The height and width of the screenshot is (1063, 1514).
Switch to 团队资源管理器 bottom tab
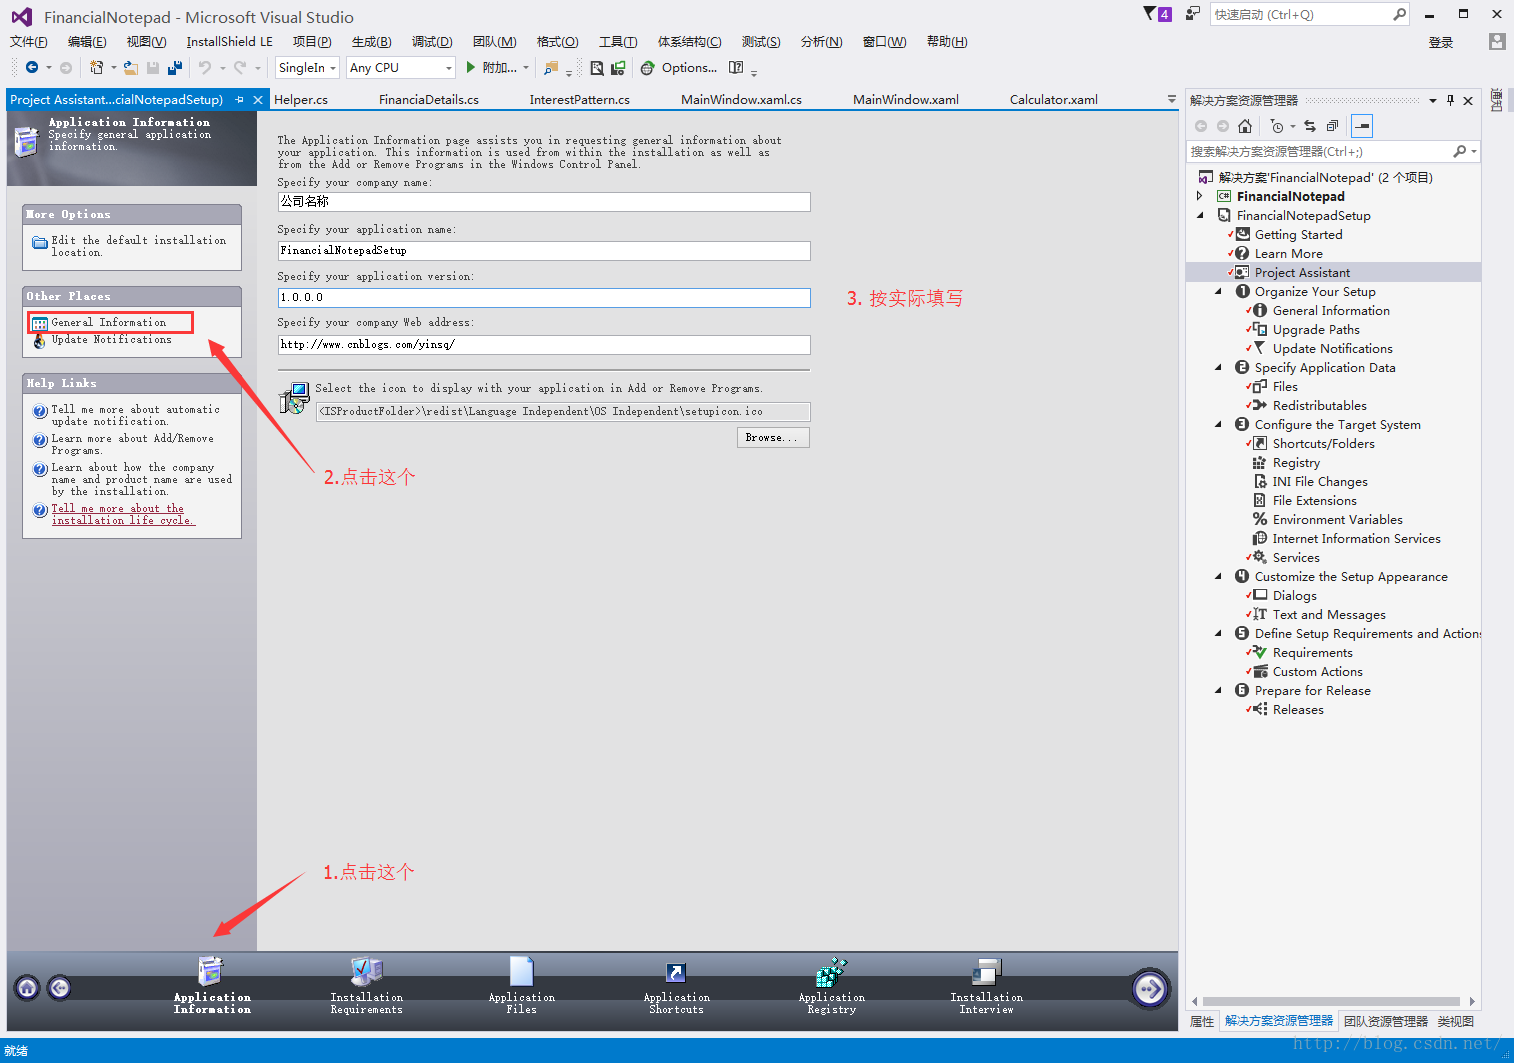(x=1385, y=1021)
